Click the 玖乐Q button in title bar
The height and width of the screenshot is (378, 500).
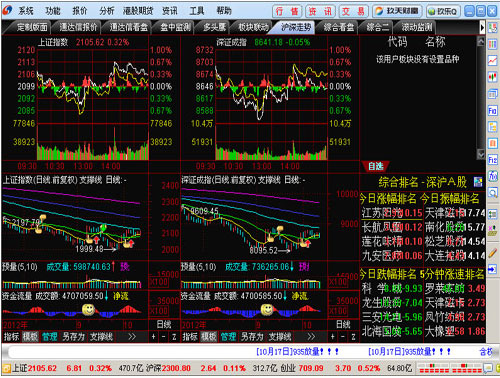(443, 11)
